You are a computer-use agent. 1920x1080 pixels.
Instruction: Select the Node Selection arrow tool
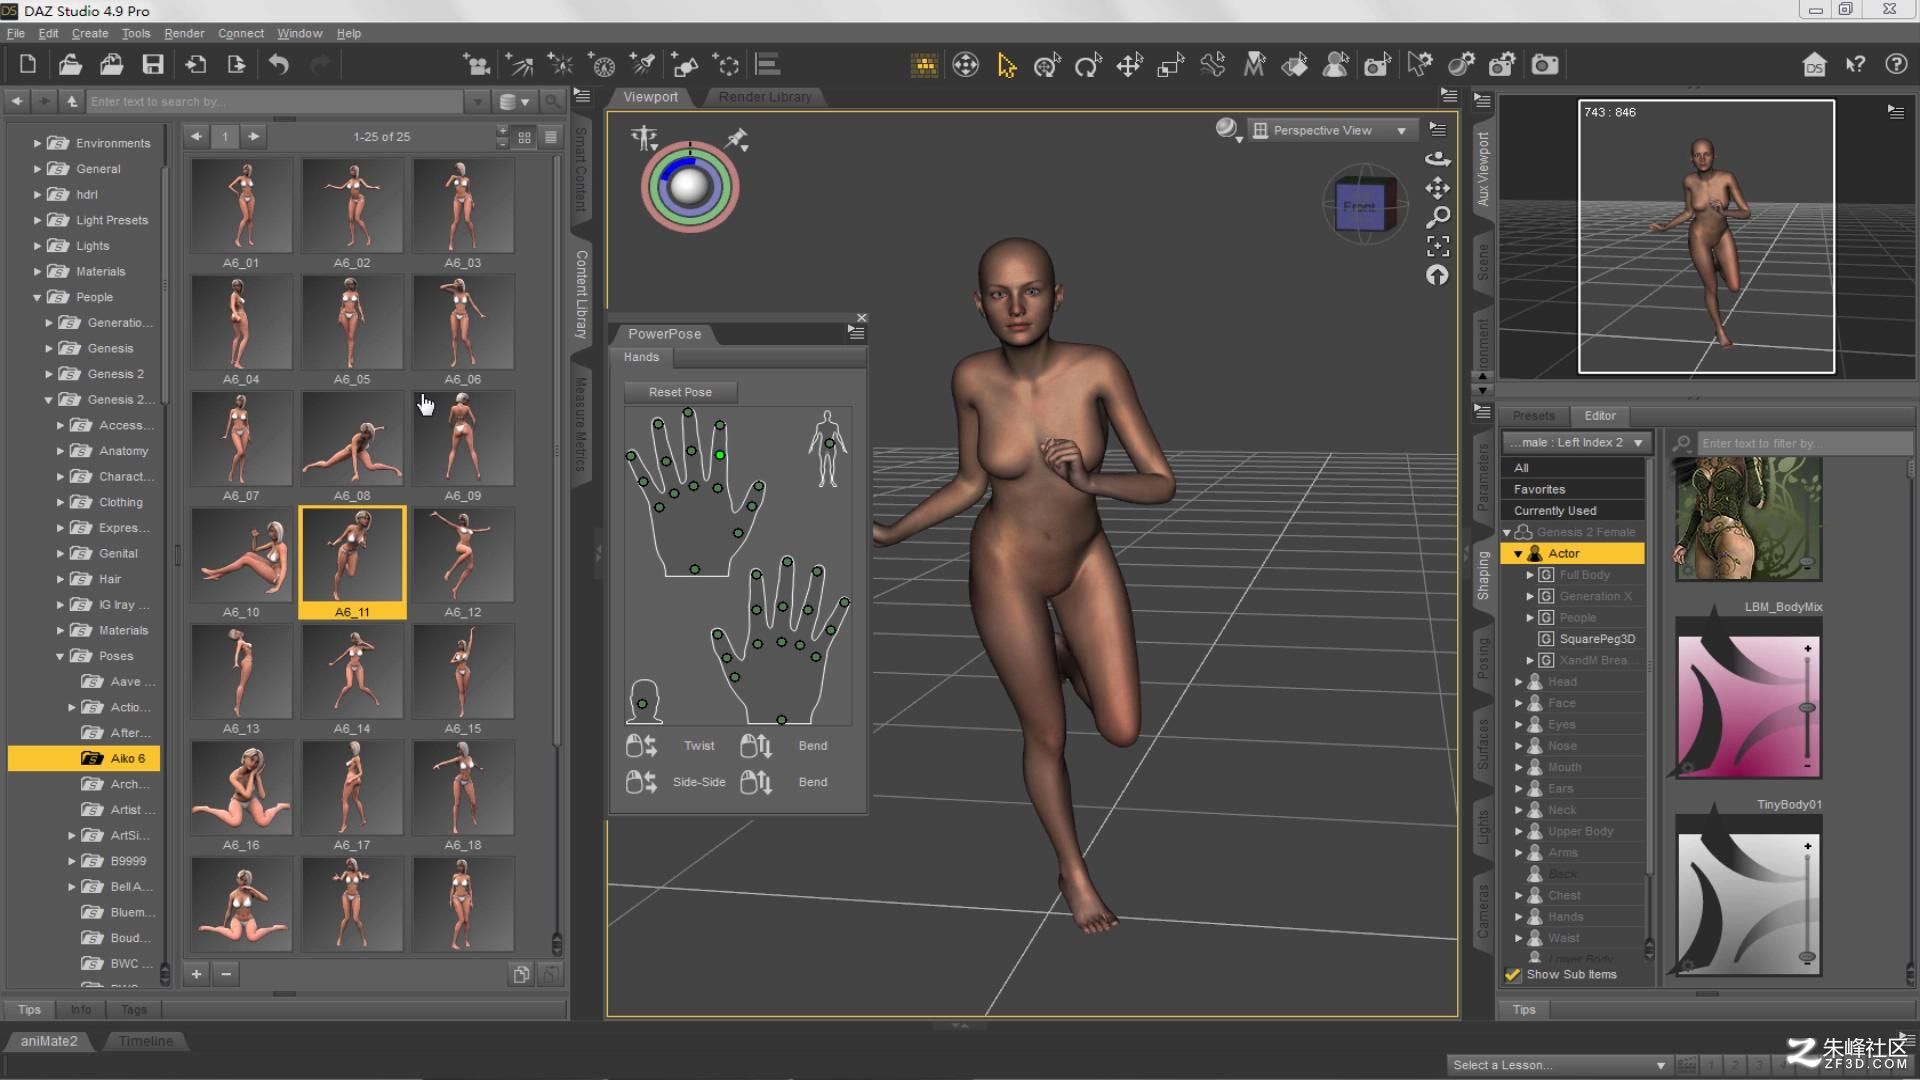point(1006,66)
